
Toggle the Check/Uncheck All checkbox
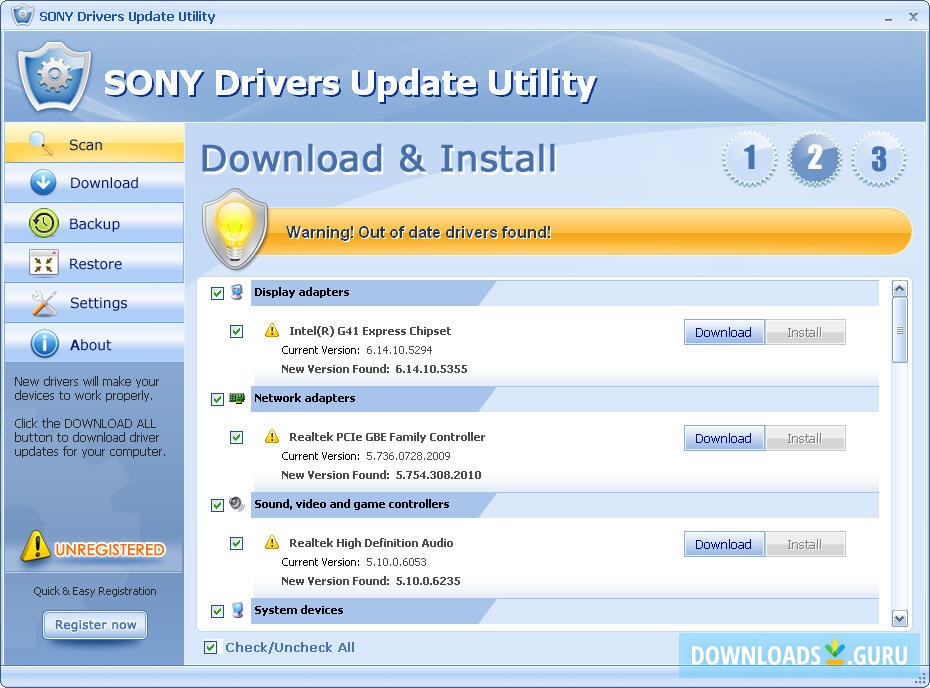click(210, 647)
